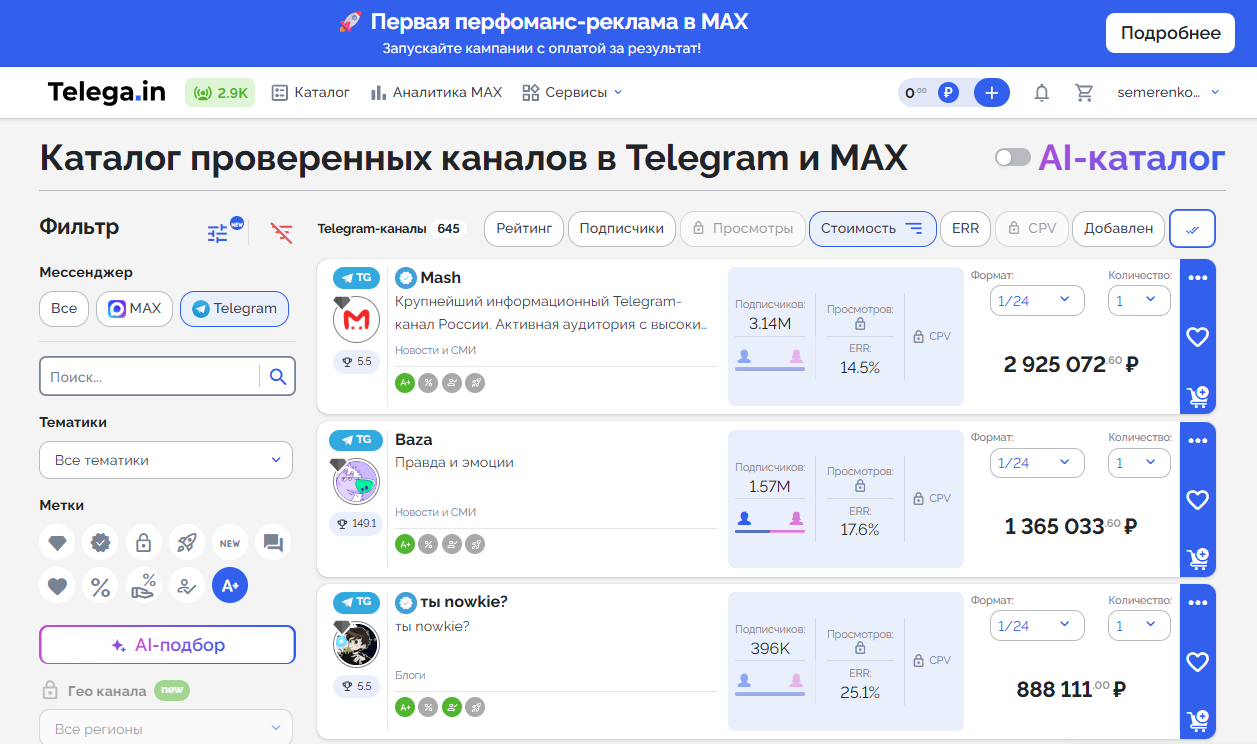Viewport: 1257px width, 744px height.
Task: Open the semerenko account dropdown
Action: pos(1169,92)
